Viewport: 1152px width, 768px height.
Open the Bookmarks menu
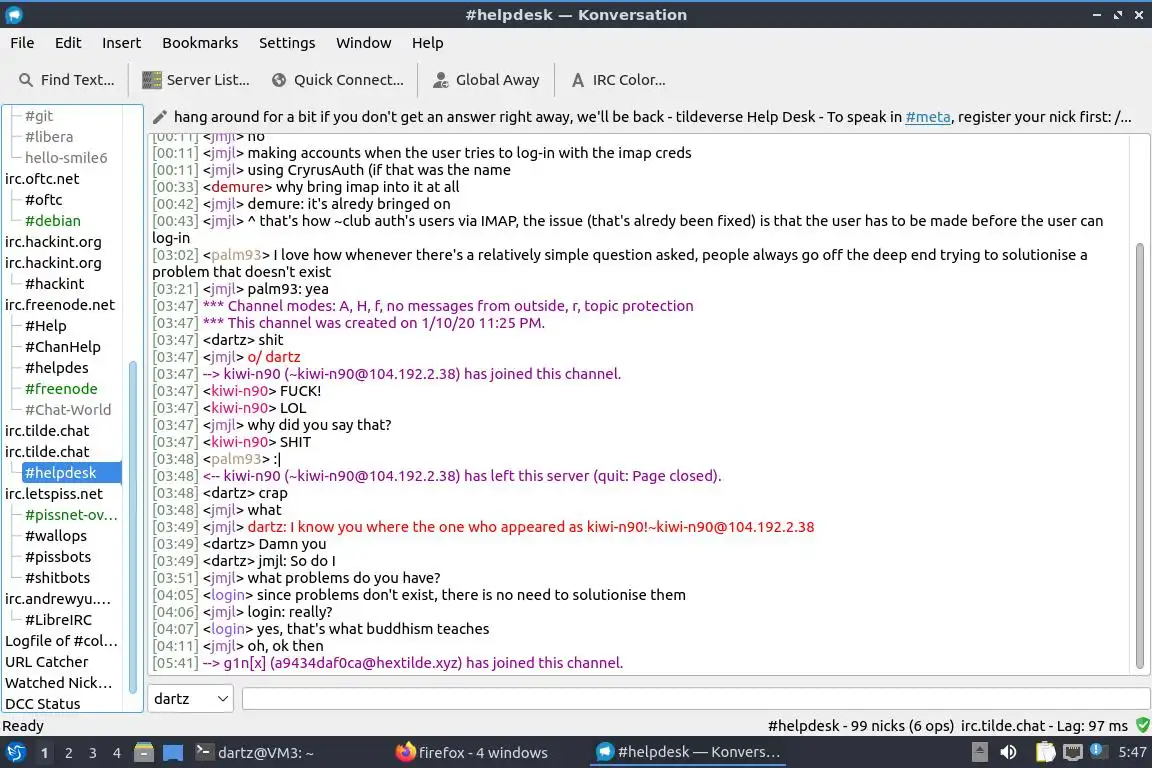[200, 43]
